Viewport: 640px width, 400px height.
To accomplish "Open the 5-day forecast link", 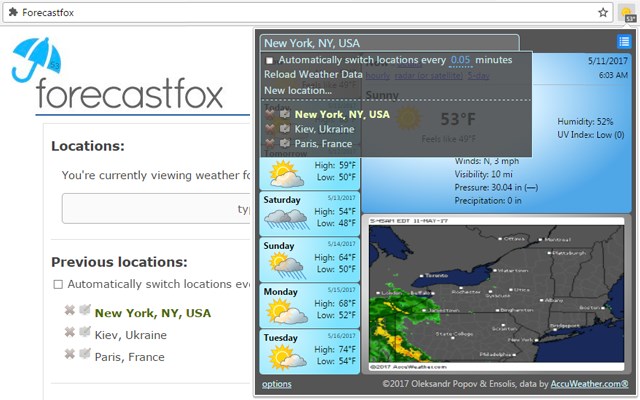I will pos(478,76).
